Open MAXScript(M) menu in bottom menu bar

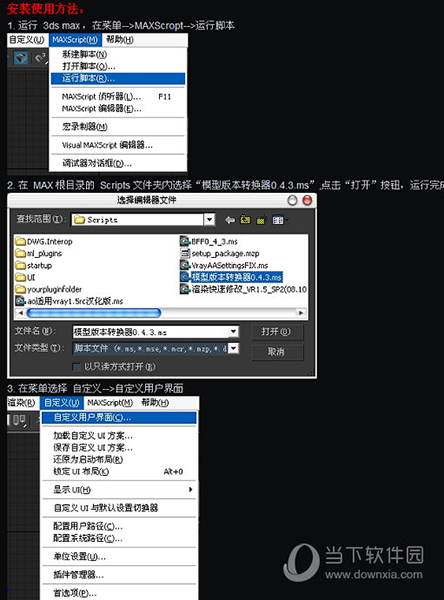(110, 403)
